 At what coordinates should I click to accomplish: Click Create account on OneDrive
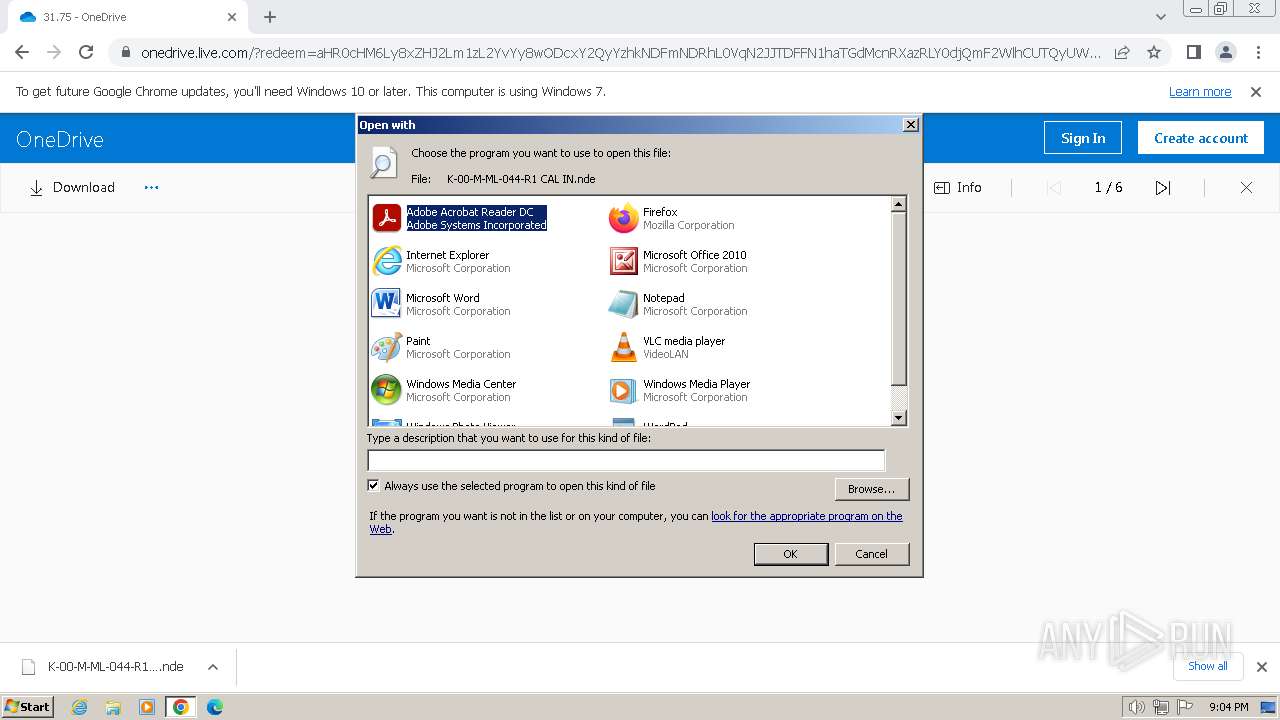click(1201, 138)
